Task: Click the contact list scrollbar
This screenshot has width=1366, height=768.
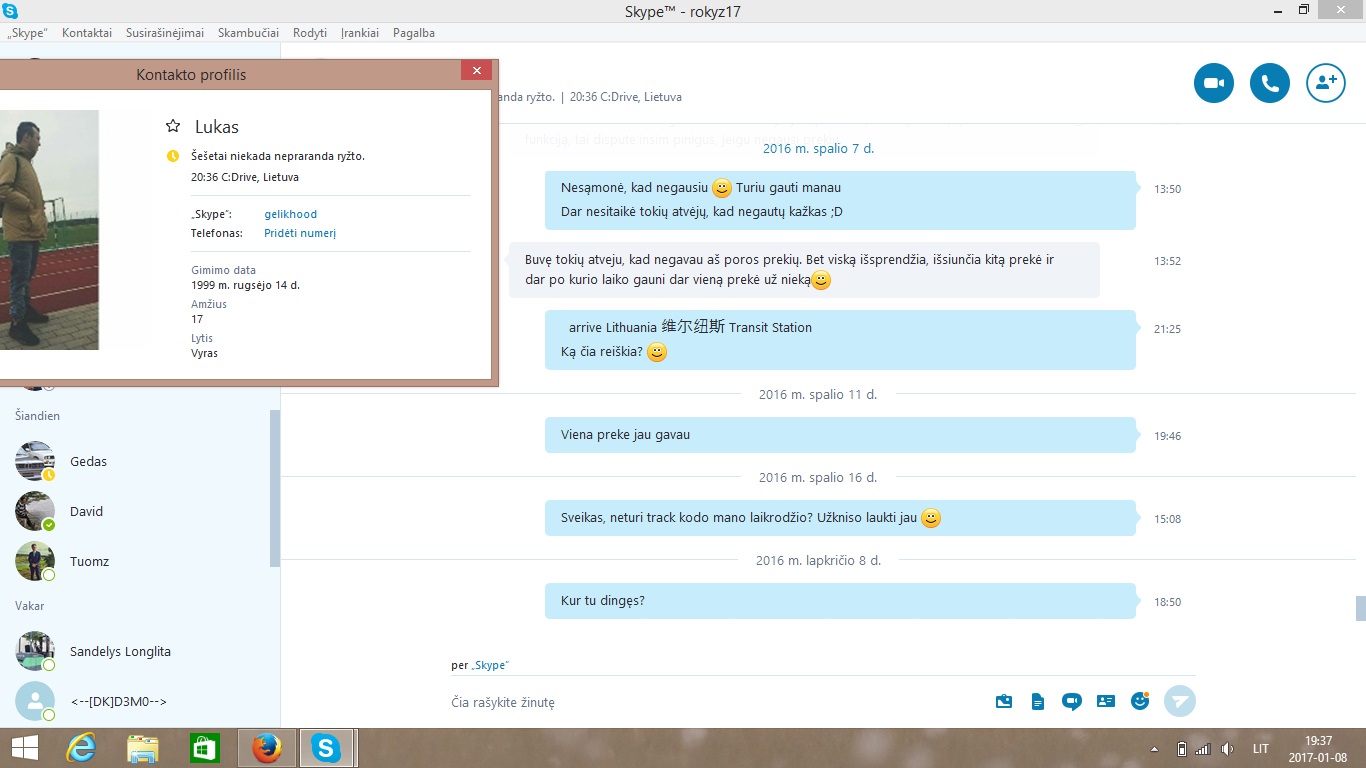Action: click(x=275, y=488)
